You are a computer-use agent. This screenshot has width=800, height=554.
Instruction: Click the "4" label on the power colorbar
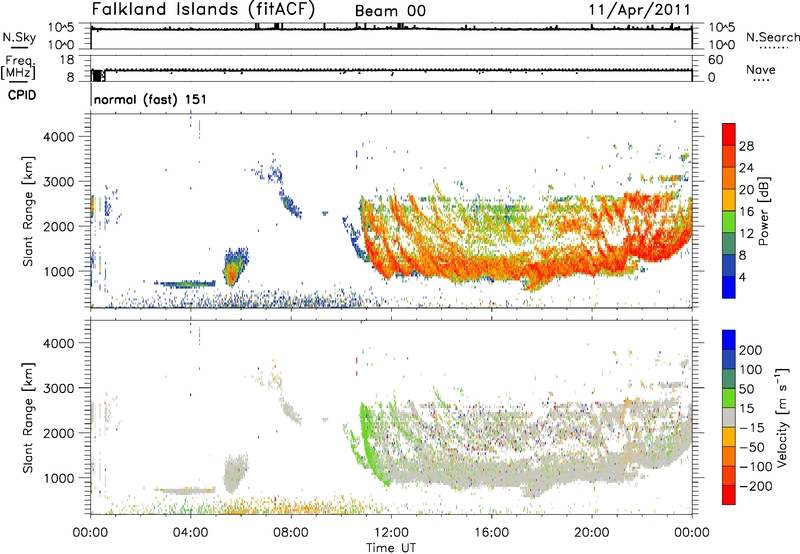point(742,278)
